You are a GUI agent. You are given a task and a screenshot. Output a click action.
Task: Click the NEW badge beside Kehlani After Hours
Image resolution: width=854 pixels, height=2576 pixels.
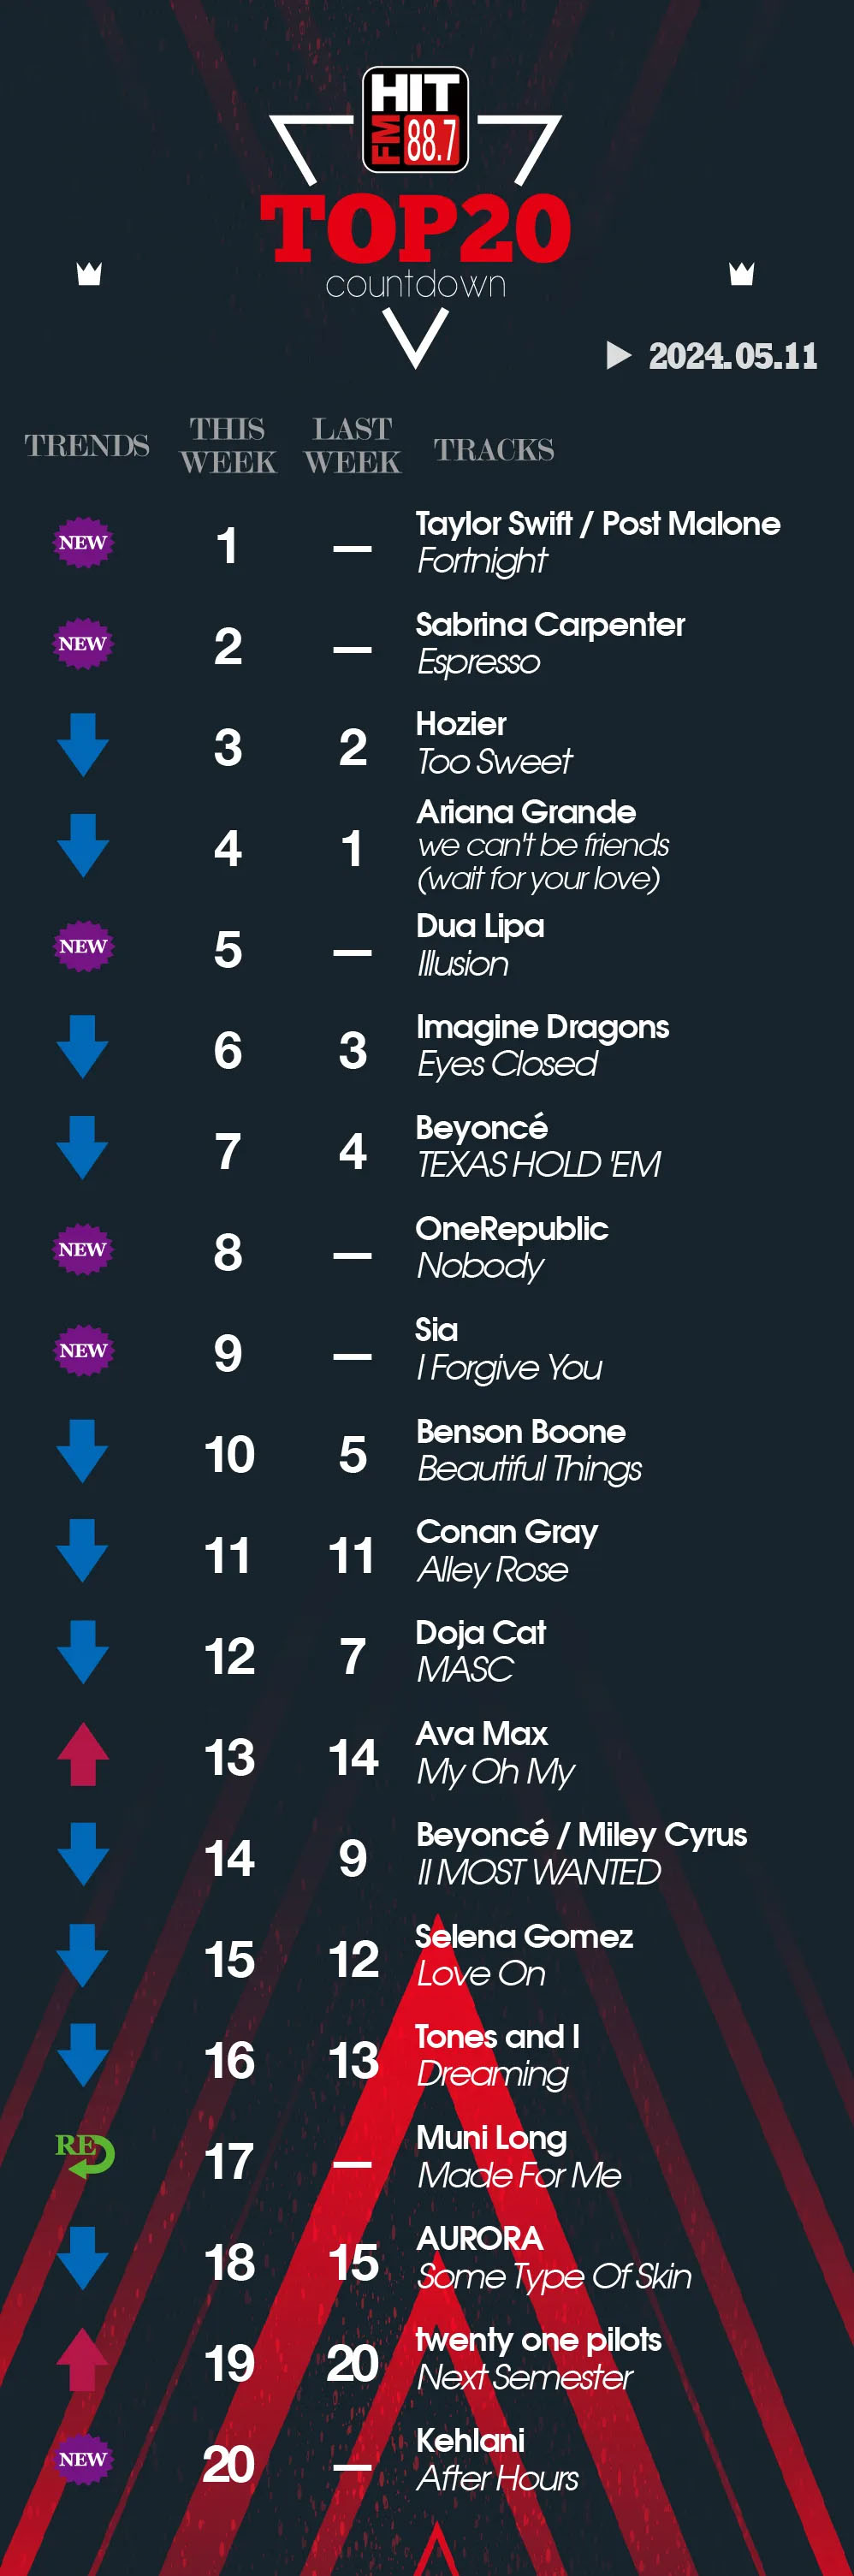click(x=83, y=2459)
